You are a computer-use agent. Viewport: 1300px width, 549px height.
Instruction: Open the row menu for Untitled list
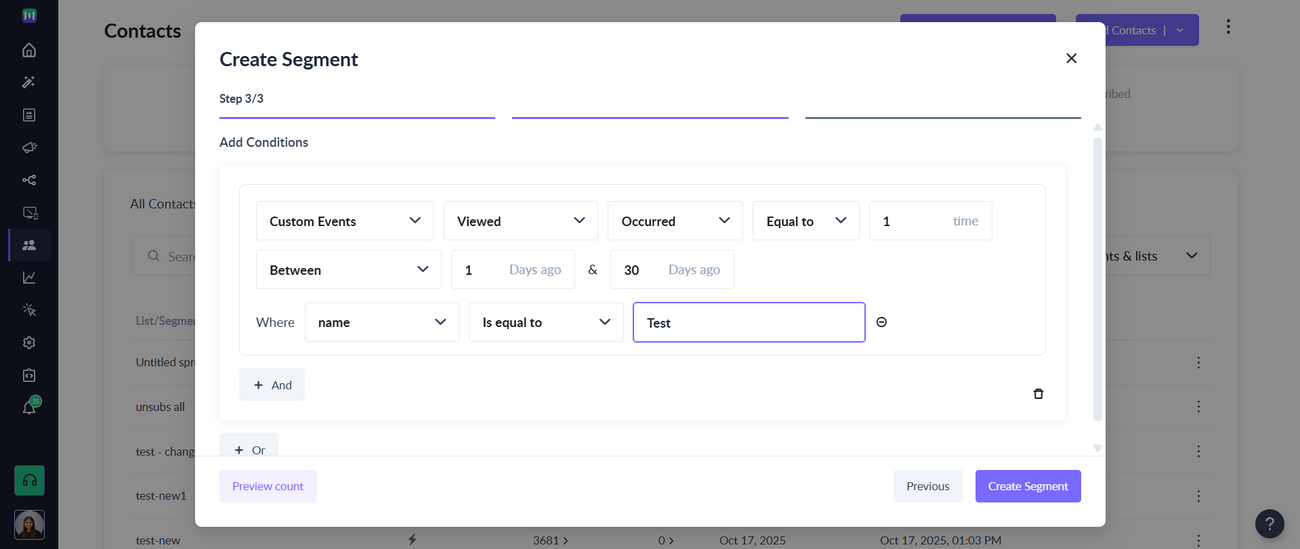(1198, 362)
